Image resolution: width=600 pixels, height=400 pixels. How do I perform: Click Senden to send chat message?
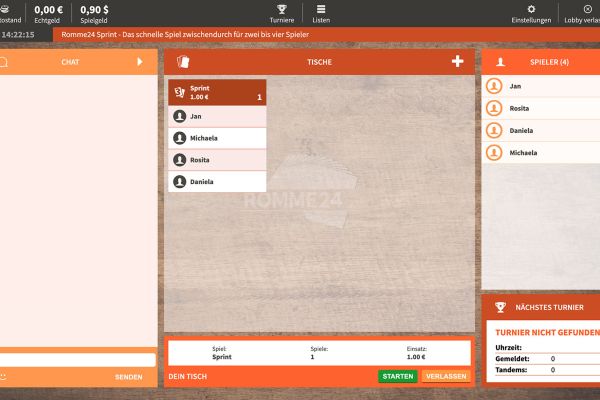(128, 377)
